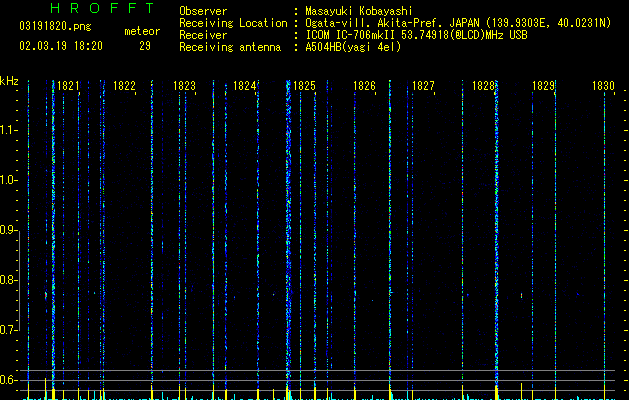
Task: Click the meteor count 29
Action: (145, 46)
